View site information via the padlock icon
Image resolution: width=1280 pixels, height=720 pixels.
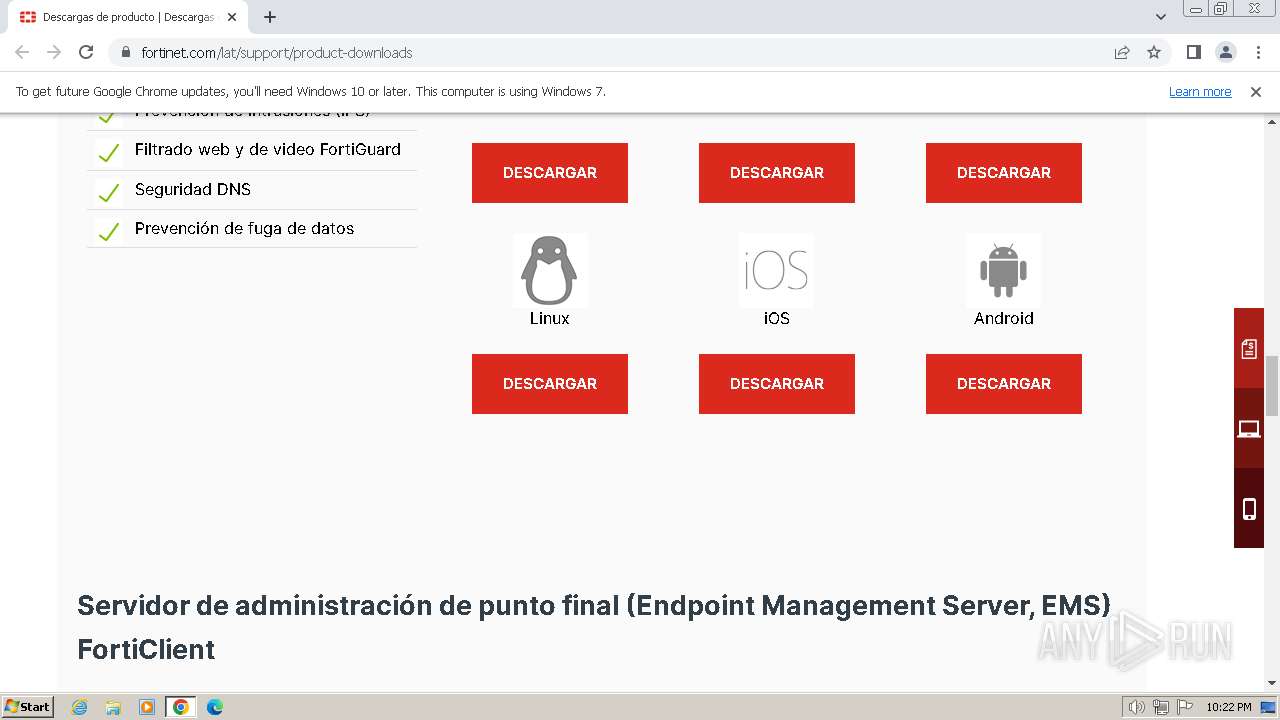[x=126, y=52]
